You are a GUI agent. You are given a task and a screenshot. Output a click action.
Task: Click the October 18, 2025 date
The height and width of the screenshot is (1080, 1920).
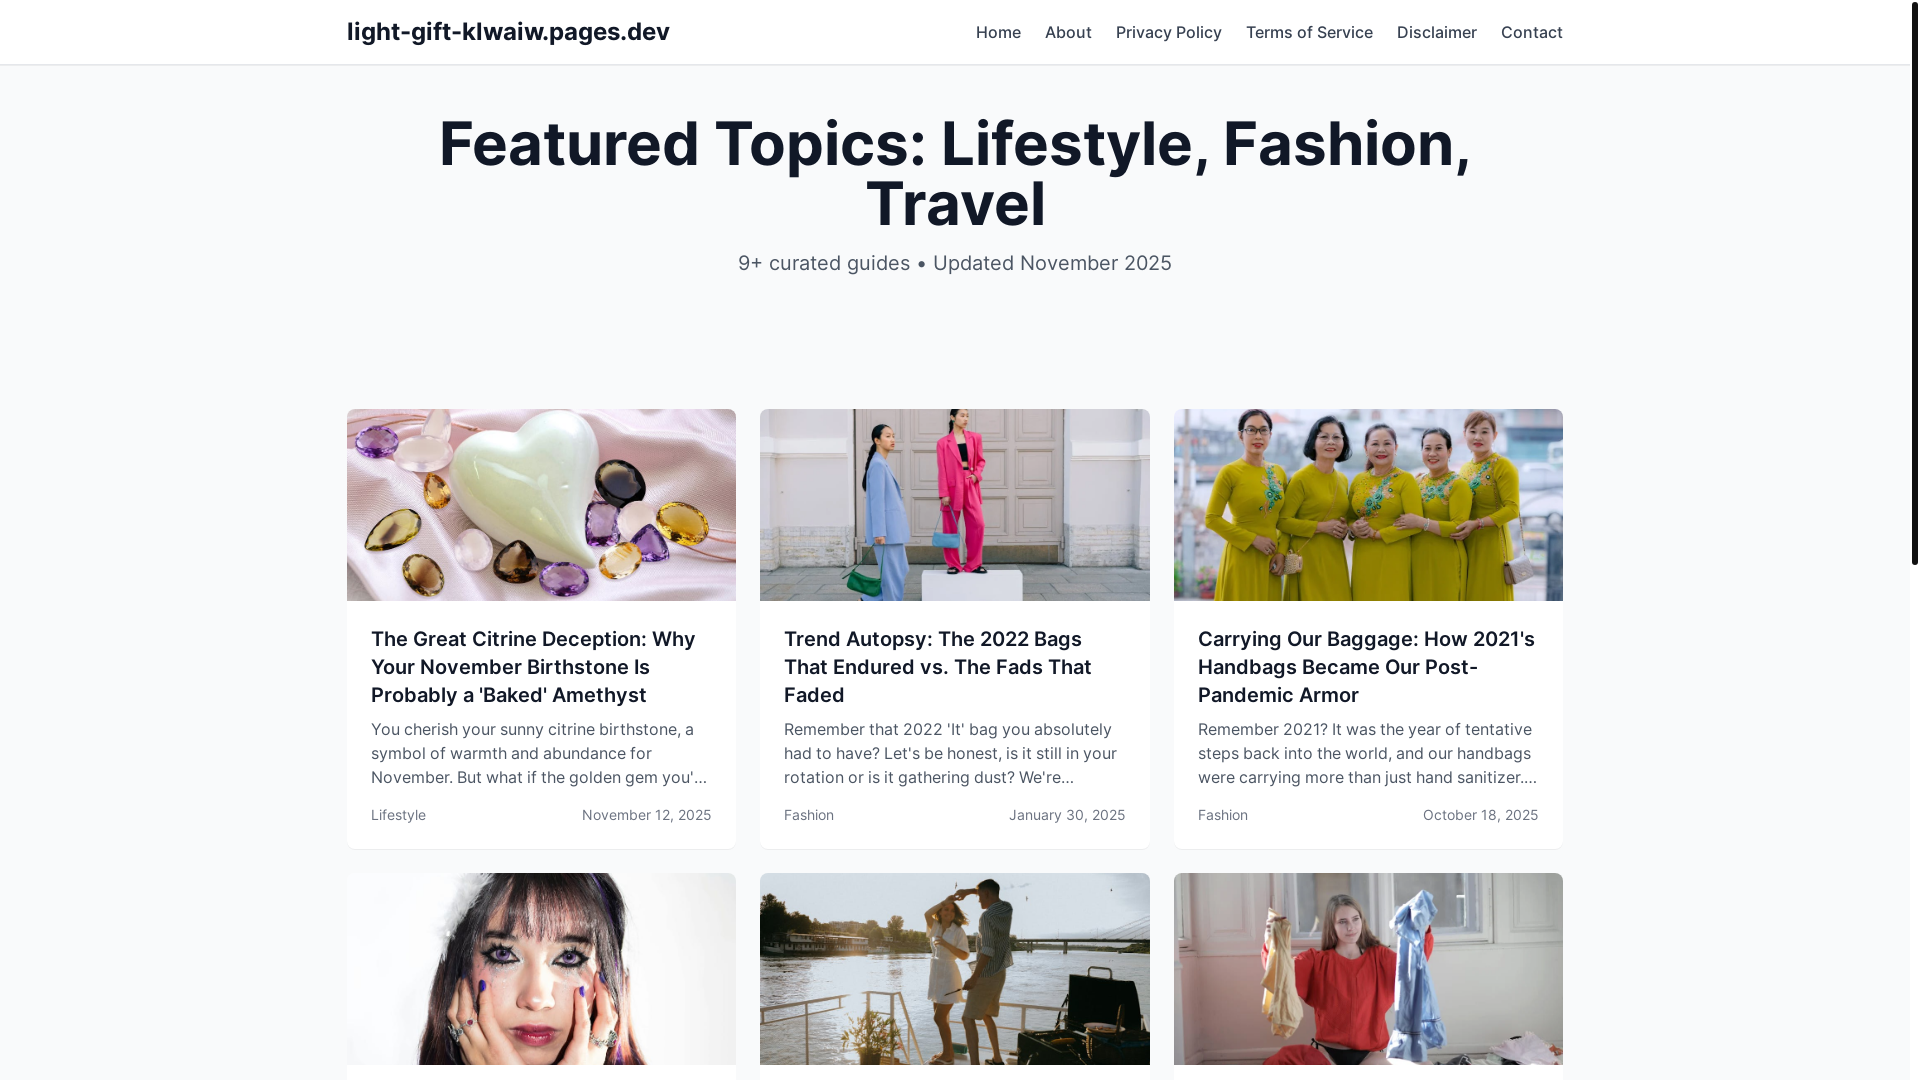(1480, 815)
